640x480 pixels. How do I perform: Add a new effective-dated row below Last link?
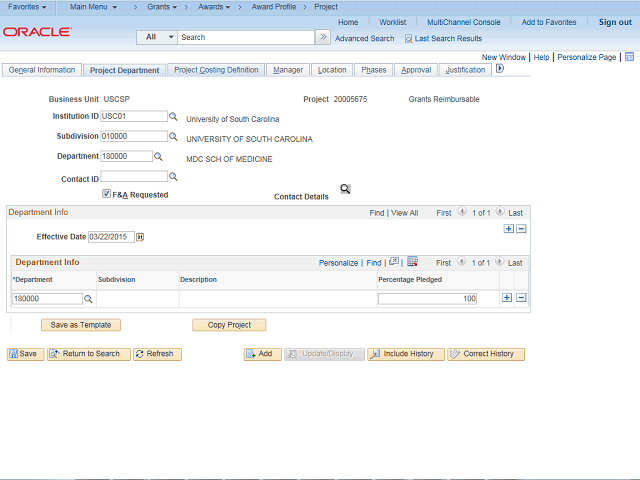pyautogui.click(x=509, y=229)
